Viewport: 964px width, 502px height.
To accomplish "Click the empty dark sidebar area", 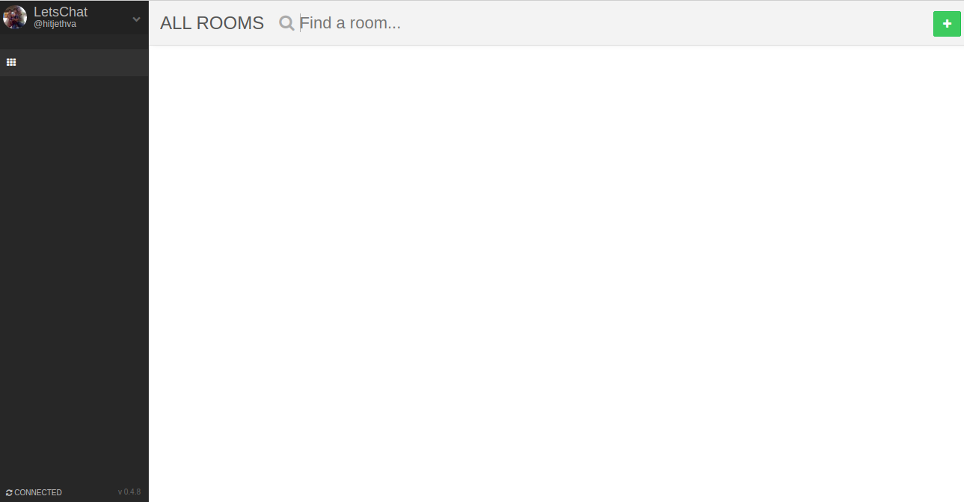I will 74,280.
